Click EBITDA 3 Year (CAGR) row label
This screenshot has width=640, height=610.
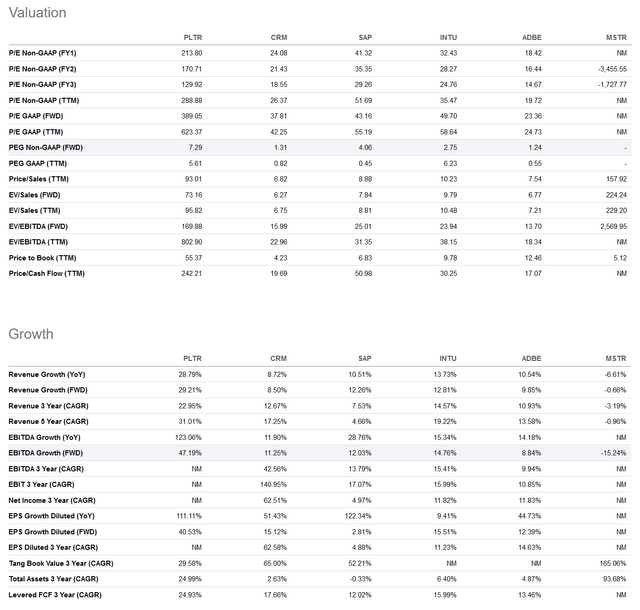coord(46,469)
